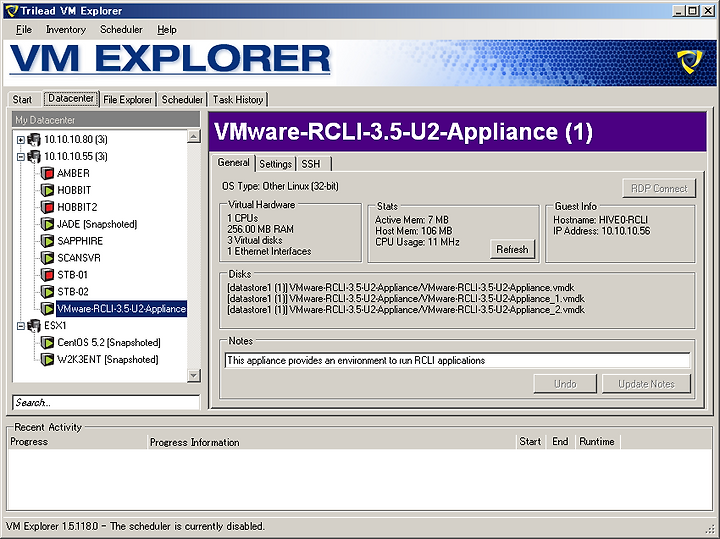This screenshot has height=539, width=720.
Task: Click the Progress column header
Action: (x=77, y=442)
